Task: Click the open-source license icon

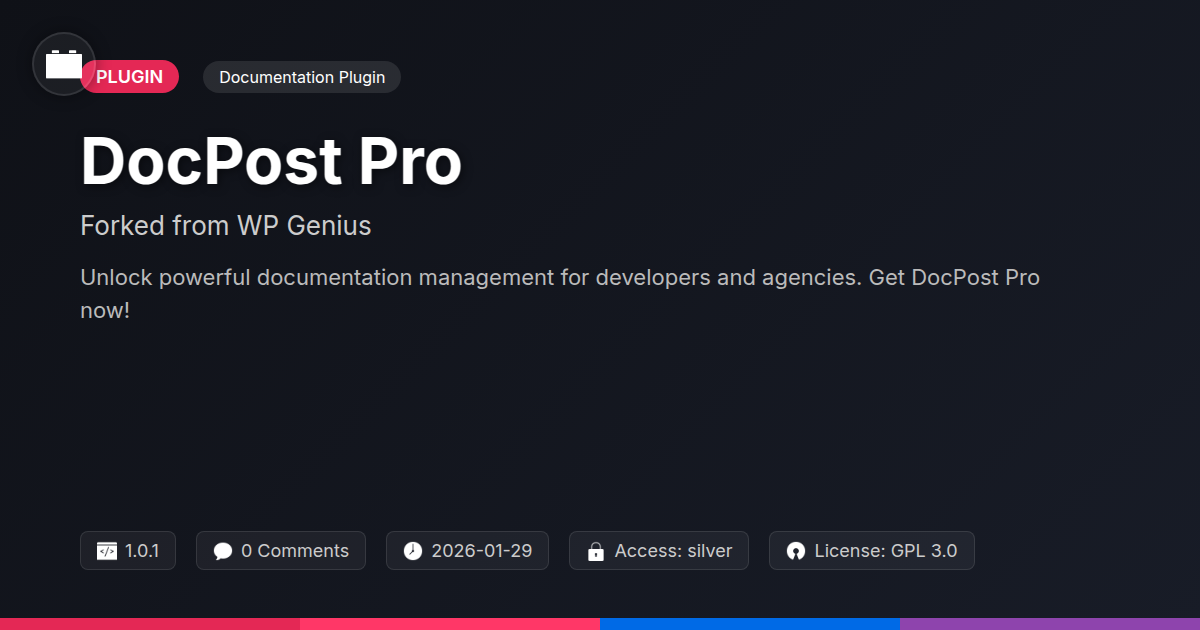Action: click(796, 551)
